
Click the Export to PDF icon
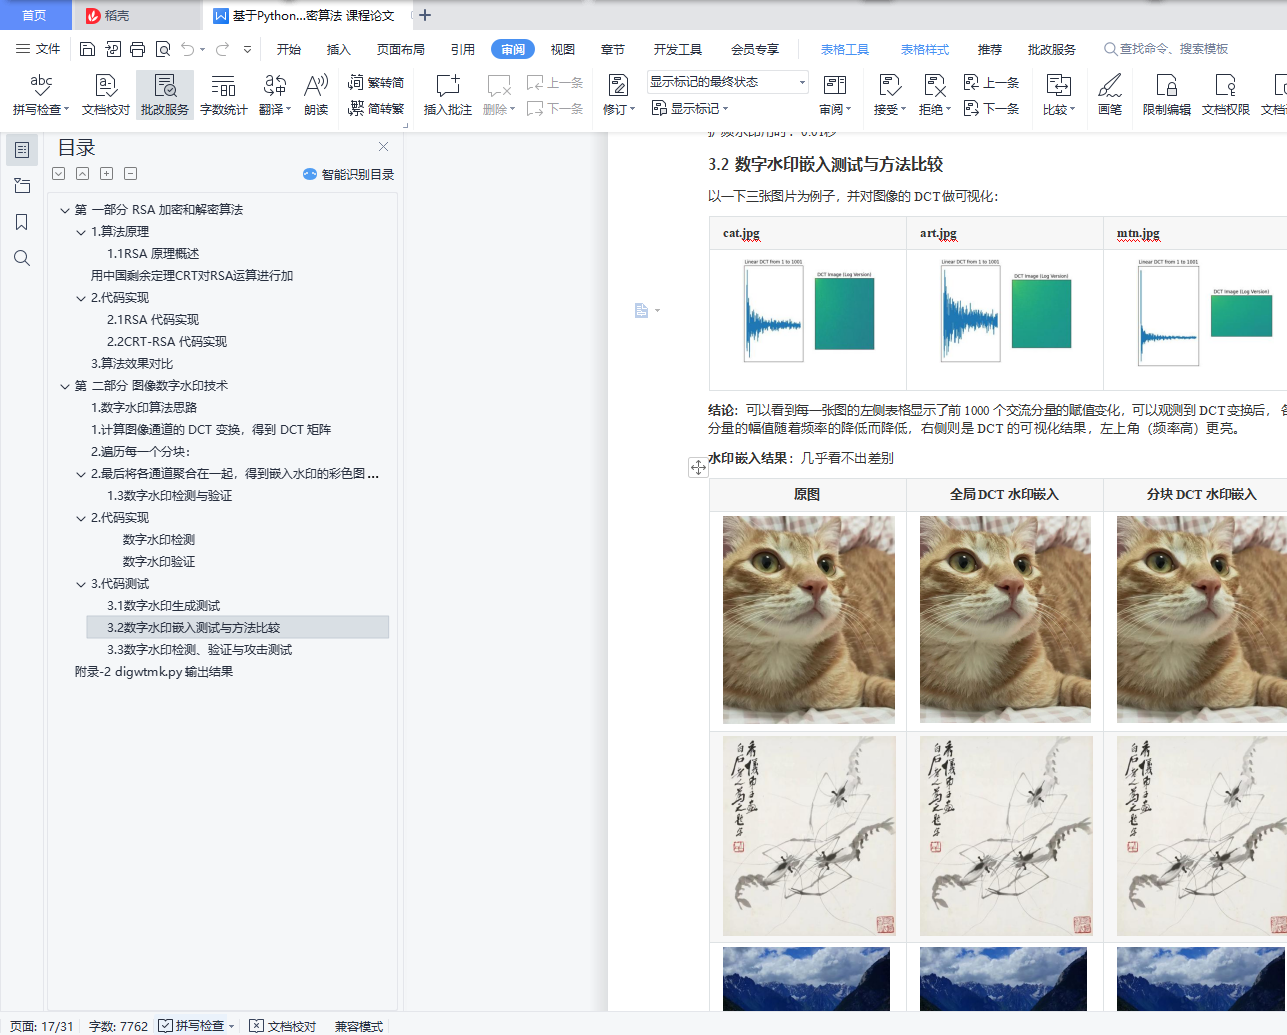coord(112,49)
